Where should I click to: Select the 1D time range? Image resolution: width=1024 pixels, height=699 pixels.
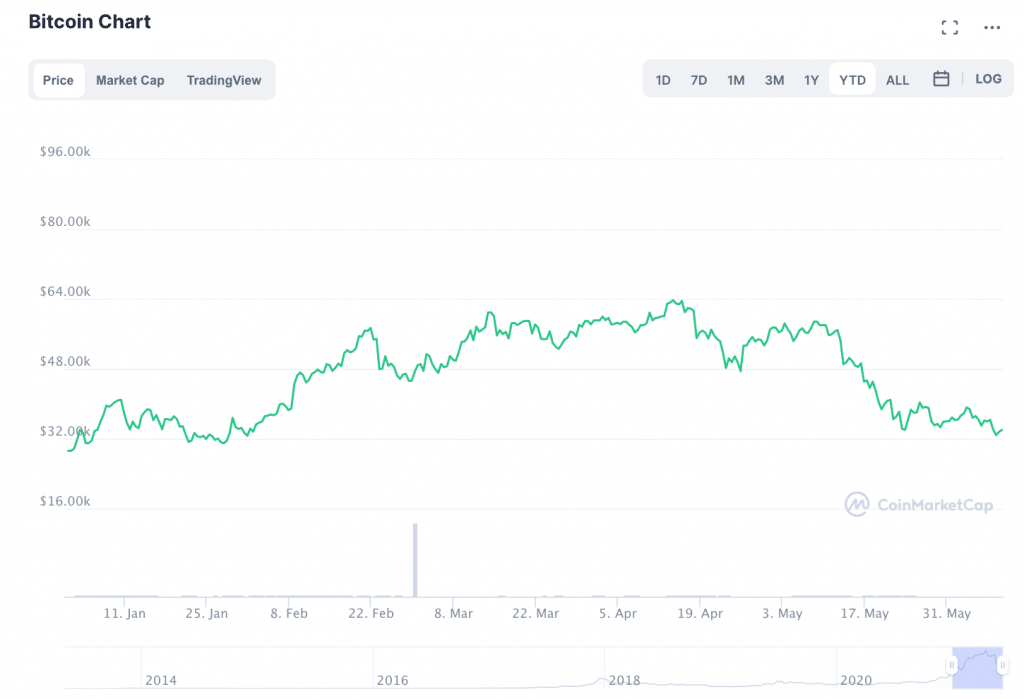[663, 80]
